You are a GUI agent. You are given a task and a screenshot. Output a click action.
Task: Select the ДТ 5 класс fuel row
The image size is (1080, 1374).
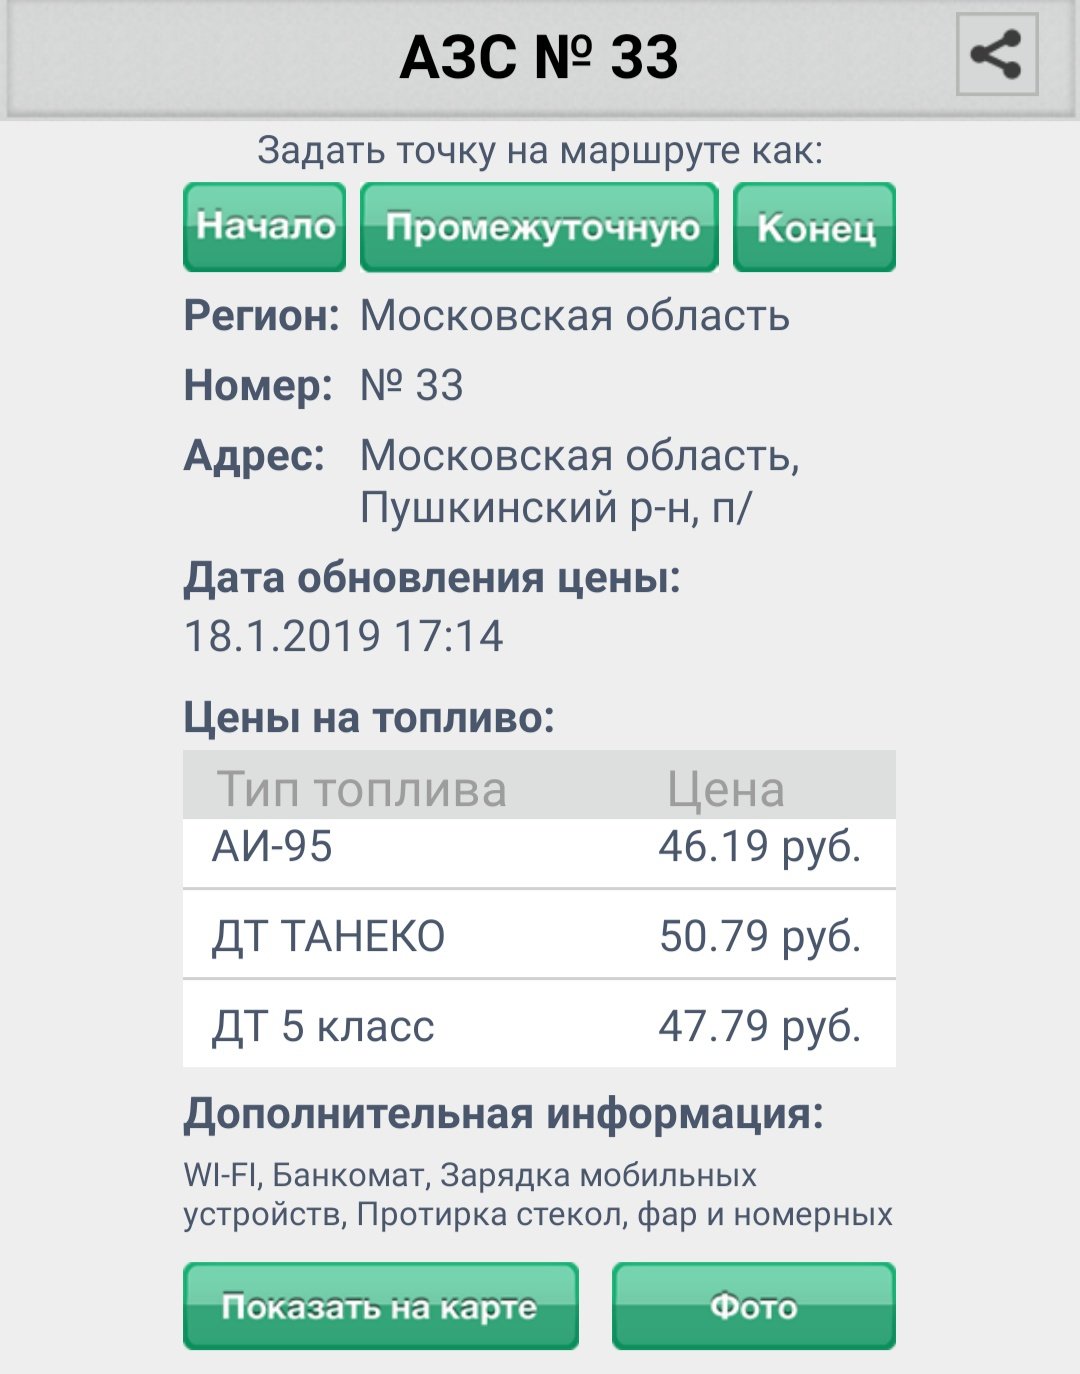coord(539,1025)
